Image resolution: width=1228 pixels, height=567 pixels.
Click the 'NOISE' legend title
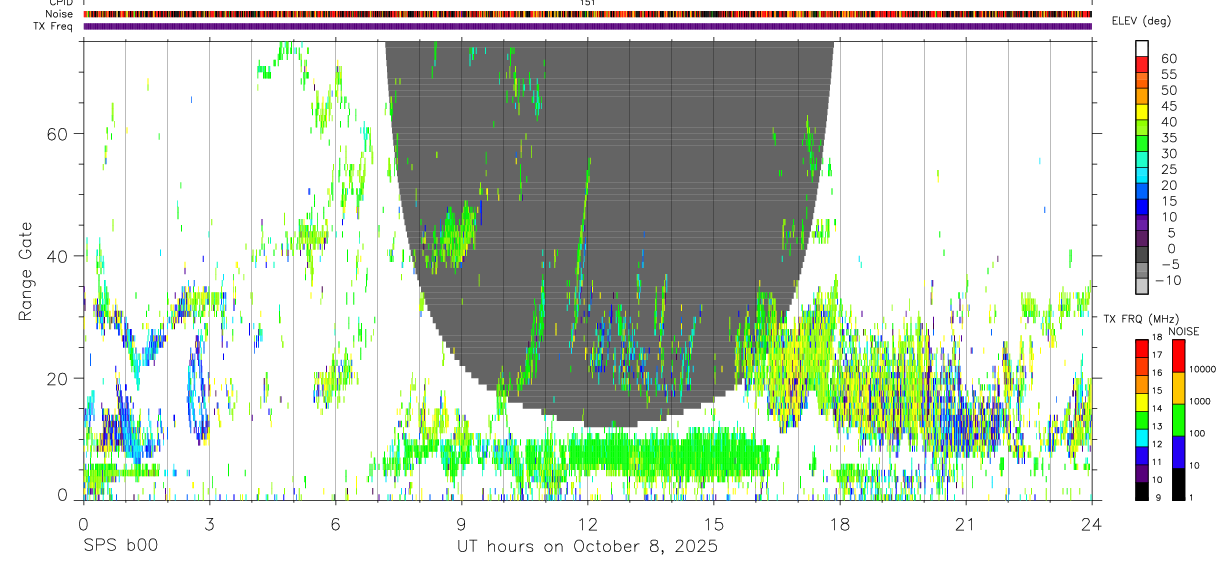coord(1185,331)
